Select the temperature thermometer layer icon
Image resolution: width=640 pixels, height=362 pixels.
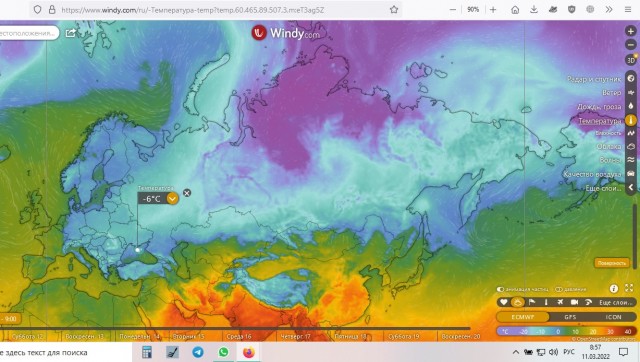631,120
